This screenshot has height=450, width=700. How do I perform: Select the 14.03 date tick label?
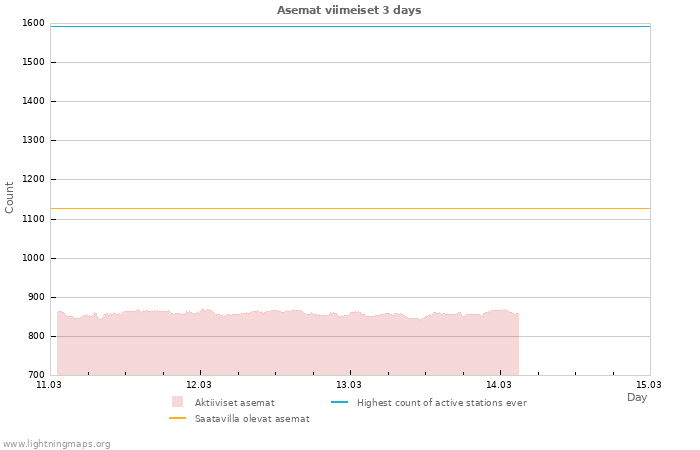[499, 384]
